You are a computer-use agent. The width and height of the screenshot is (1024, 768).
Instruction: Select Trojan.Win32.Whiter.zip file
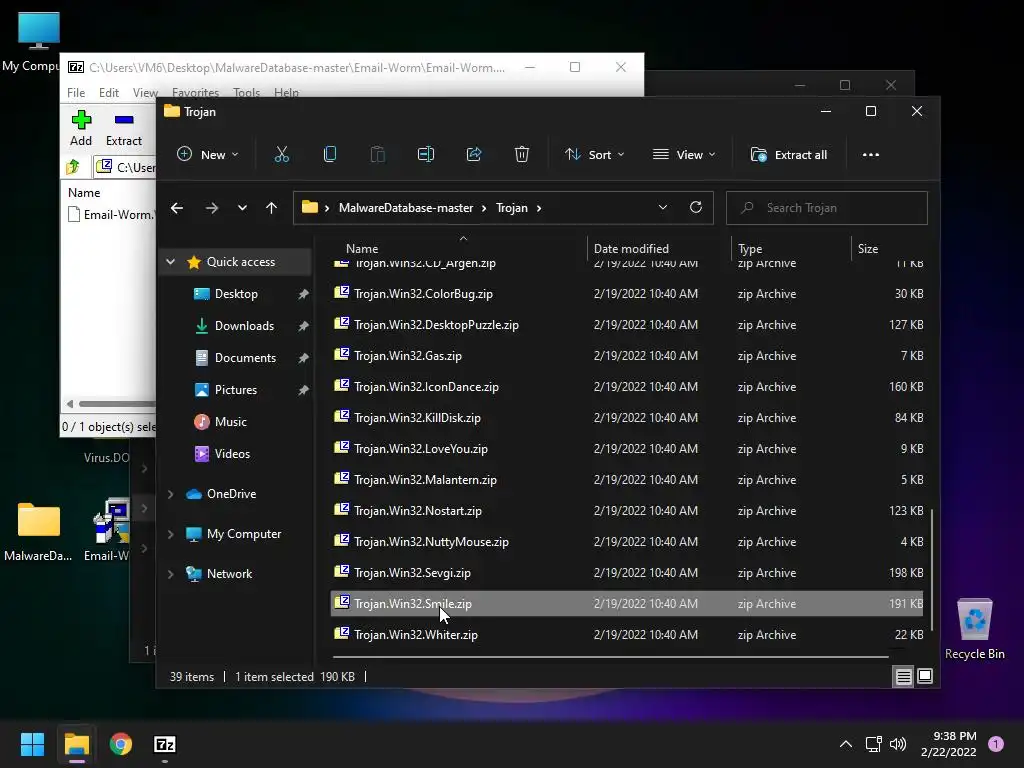(627, 635)
